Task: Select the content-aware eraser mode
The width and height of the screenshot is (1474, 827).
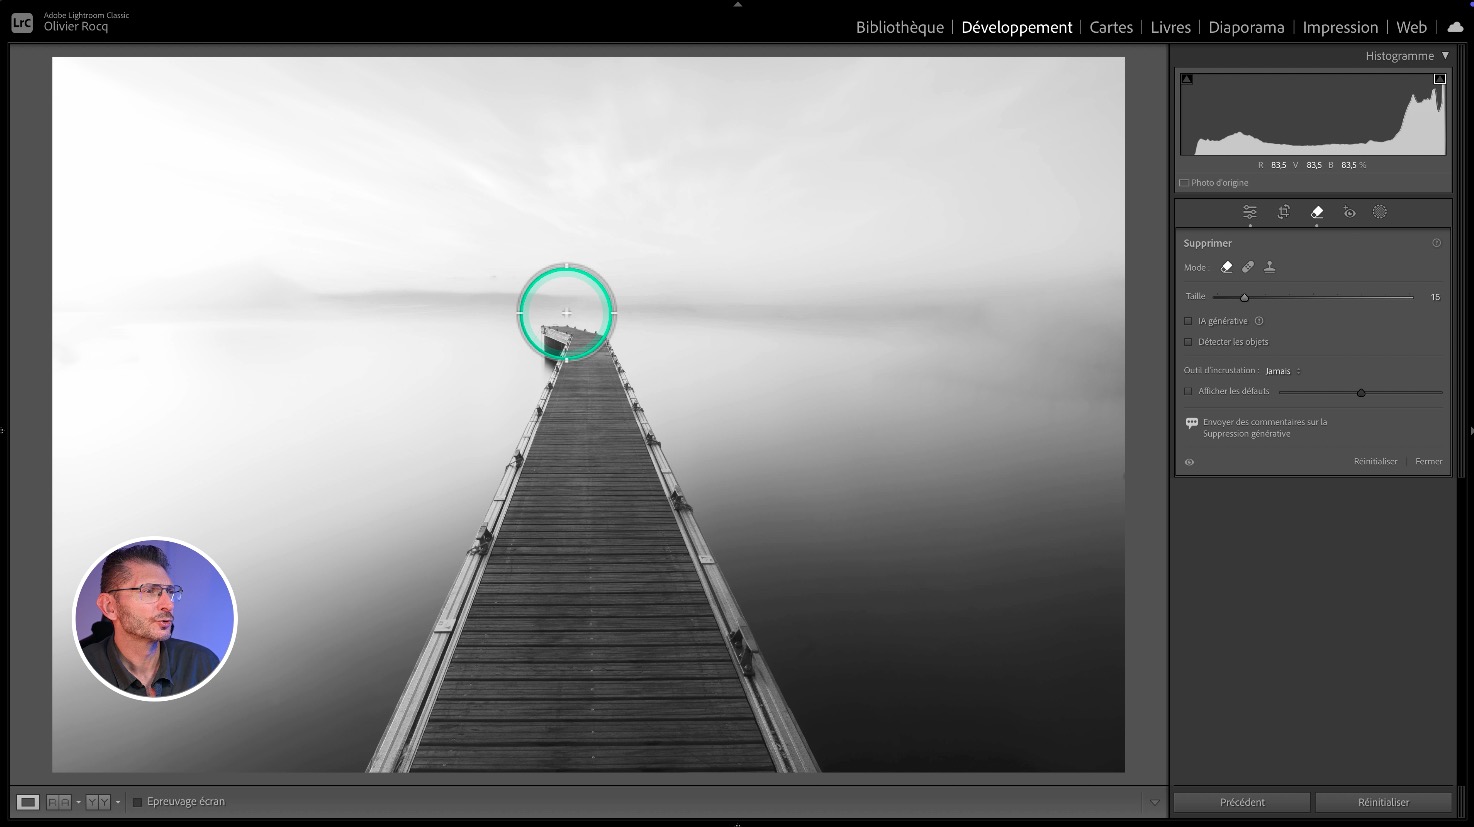Action: click(x=1227, y=267)
